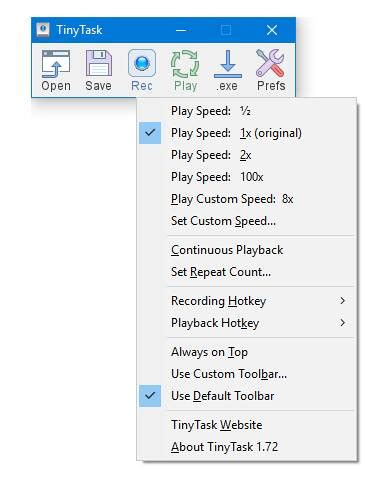Select Play Custom Speed 8x
The height and width of the screenshot is (480, 373).
(247, 199)
